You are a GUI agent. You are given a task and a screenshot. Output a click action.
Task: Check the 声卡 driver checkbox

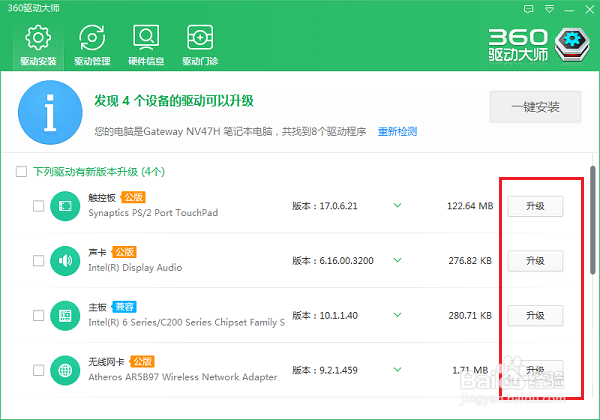coord(39,260)
